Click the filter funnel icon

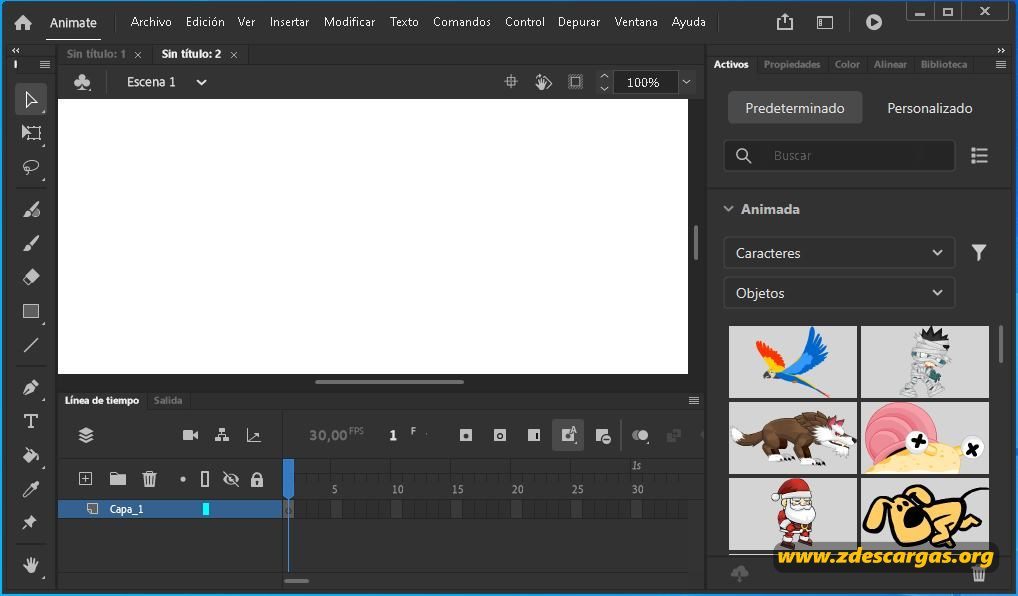(978, 253)
